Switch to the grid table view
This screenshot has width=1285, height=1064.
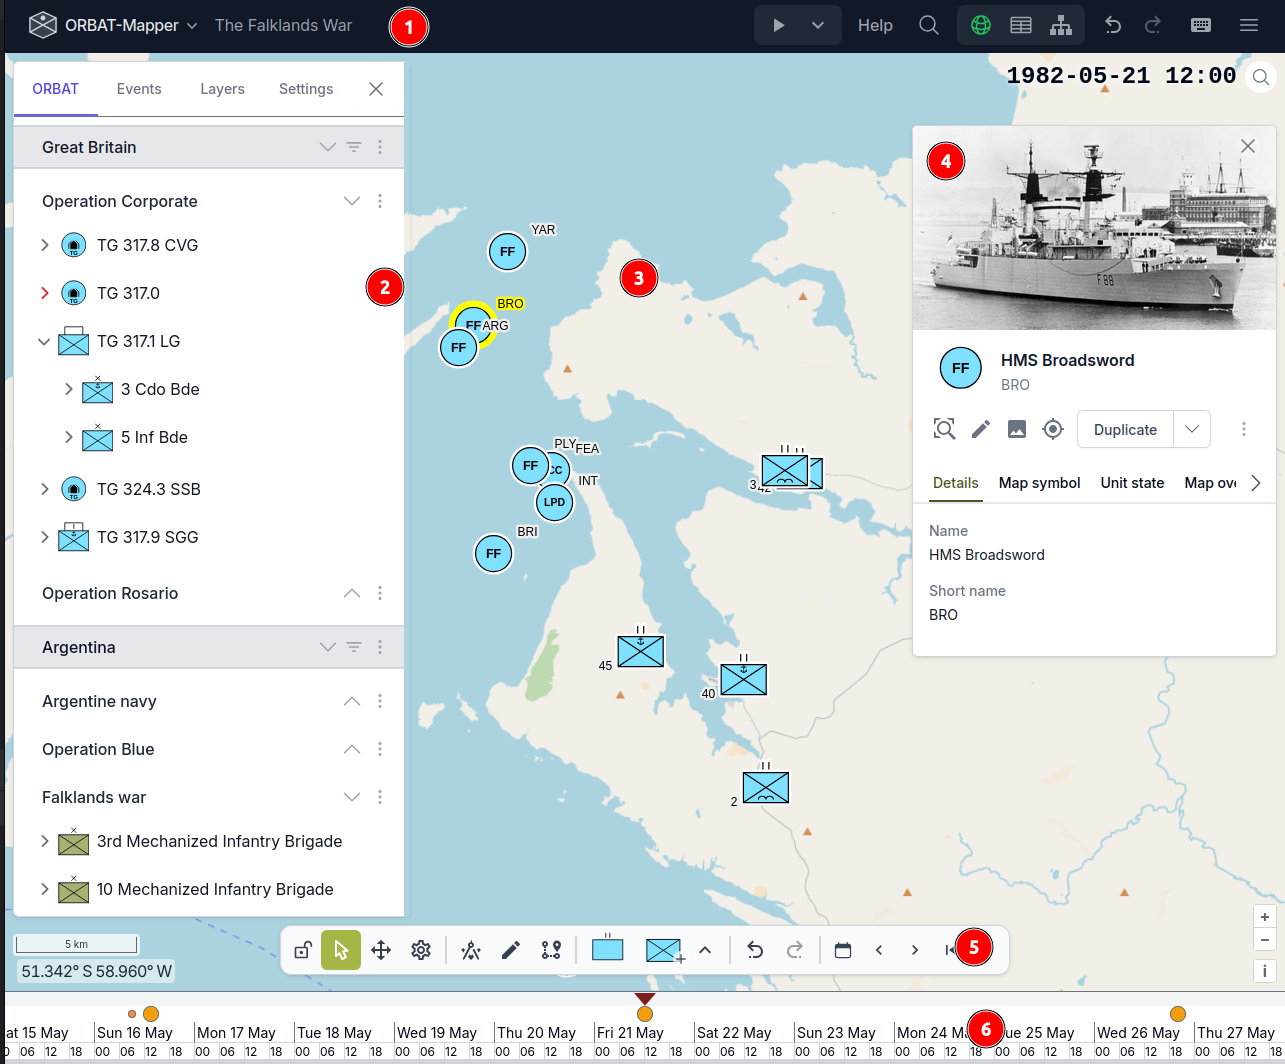pos(1021,26)
